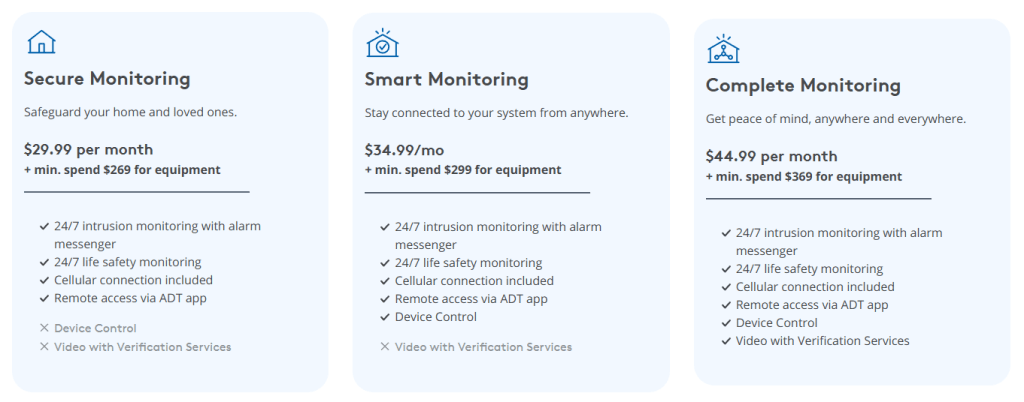Click the Safeguard your home and loved ones tagline

tap(130, 112)
